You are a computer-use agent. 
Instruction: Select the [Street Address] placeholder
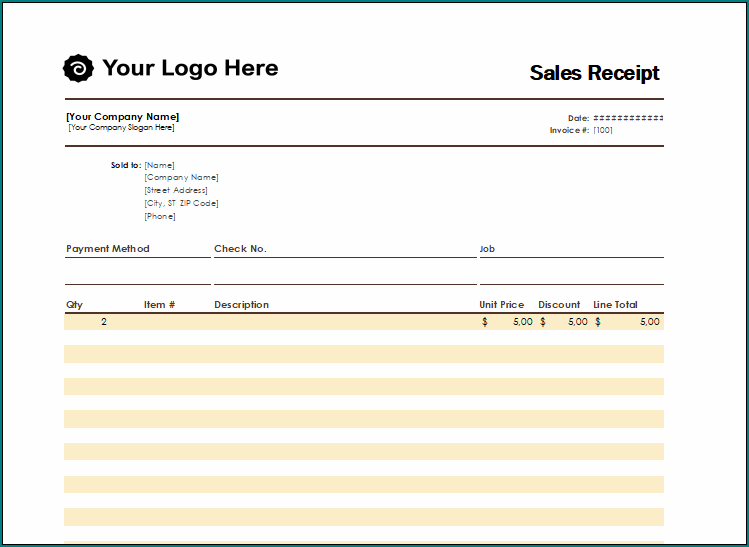point(176,190)
